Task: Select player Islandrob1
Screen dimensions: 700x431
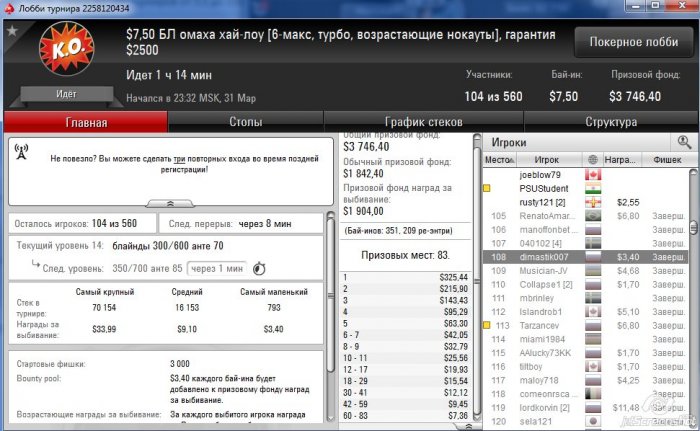Action: 585,312
